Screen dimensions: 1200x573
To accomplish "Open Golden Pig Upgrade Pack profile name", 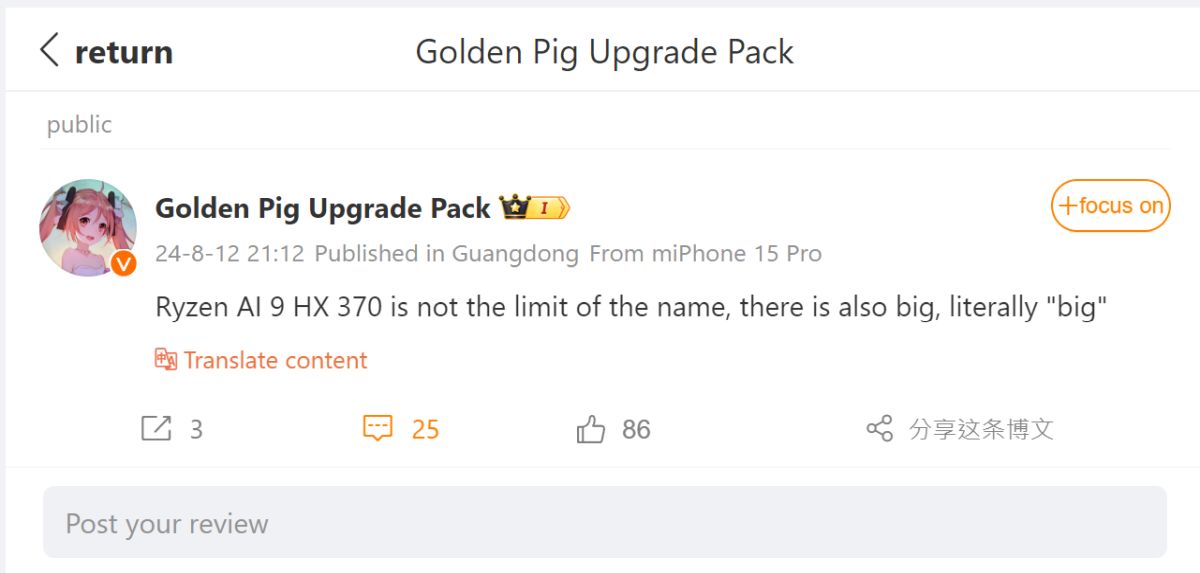I will (x=323, y=208).
